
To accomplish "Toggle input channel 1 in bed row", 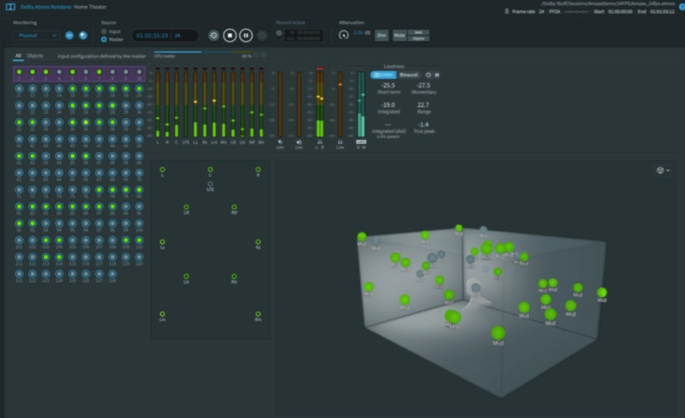I will coord(19,73).
